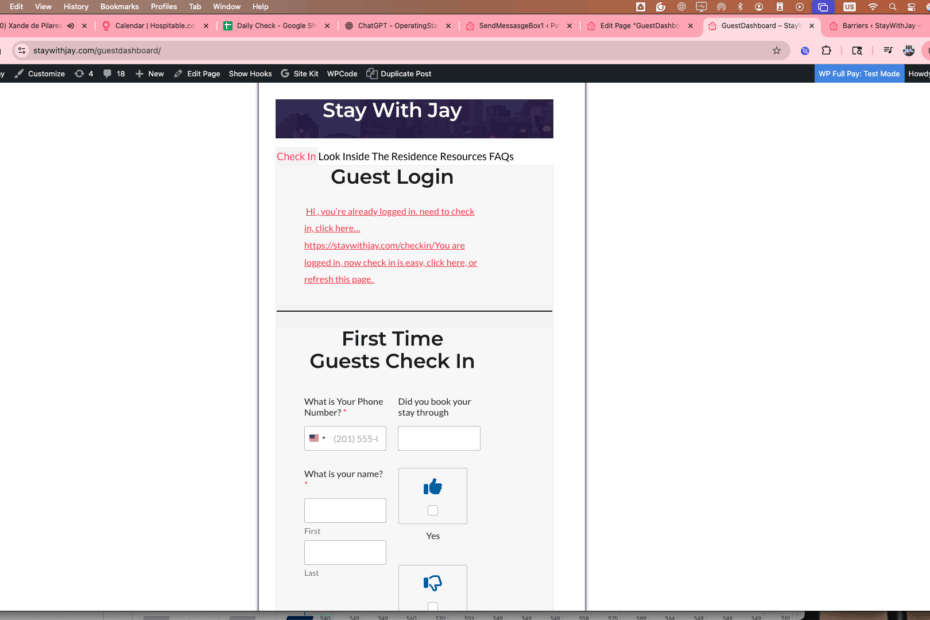Click the Check In navigation link
This screenshot has height=620, width=930.
point(296,156)
